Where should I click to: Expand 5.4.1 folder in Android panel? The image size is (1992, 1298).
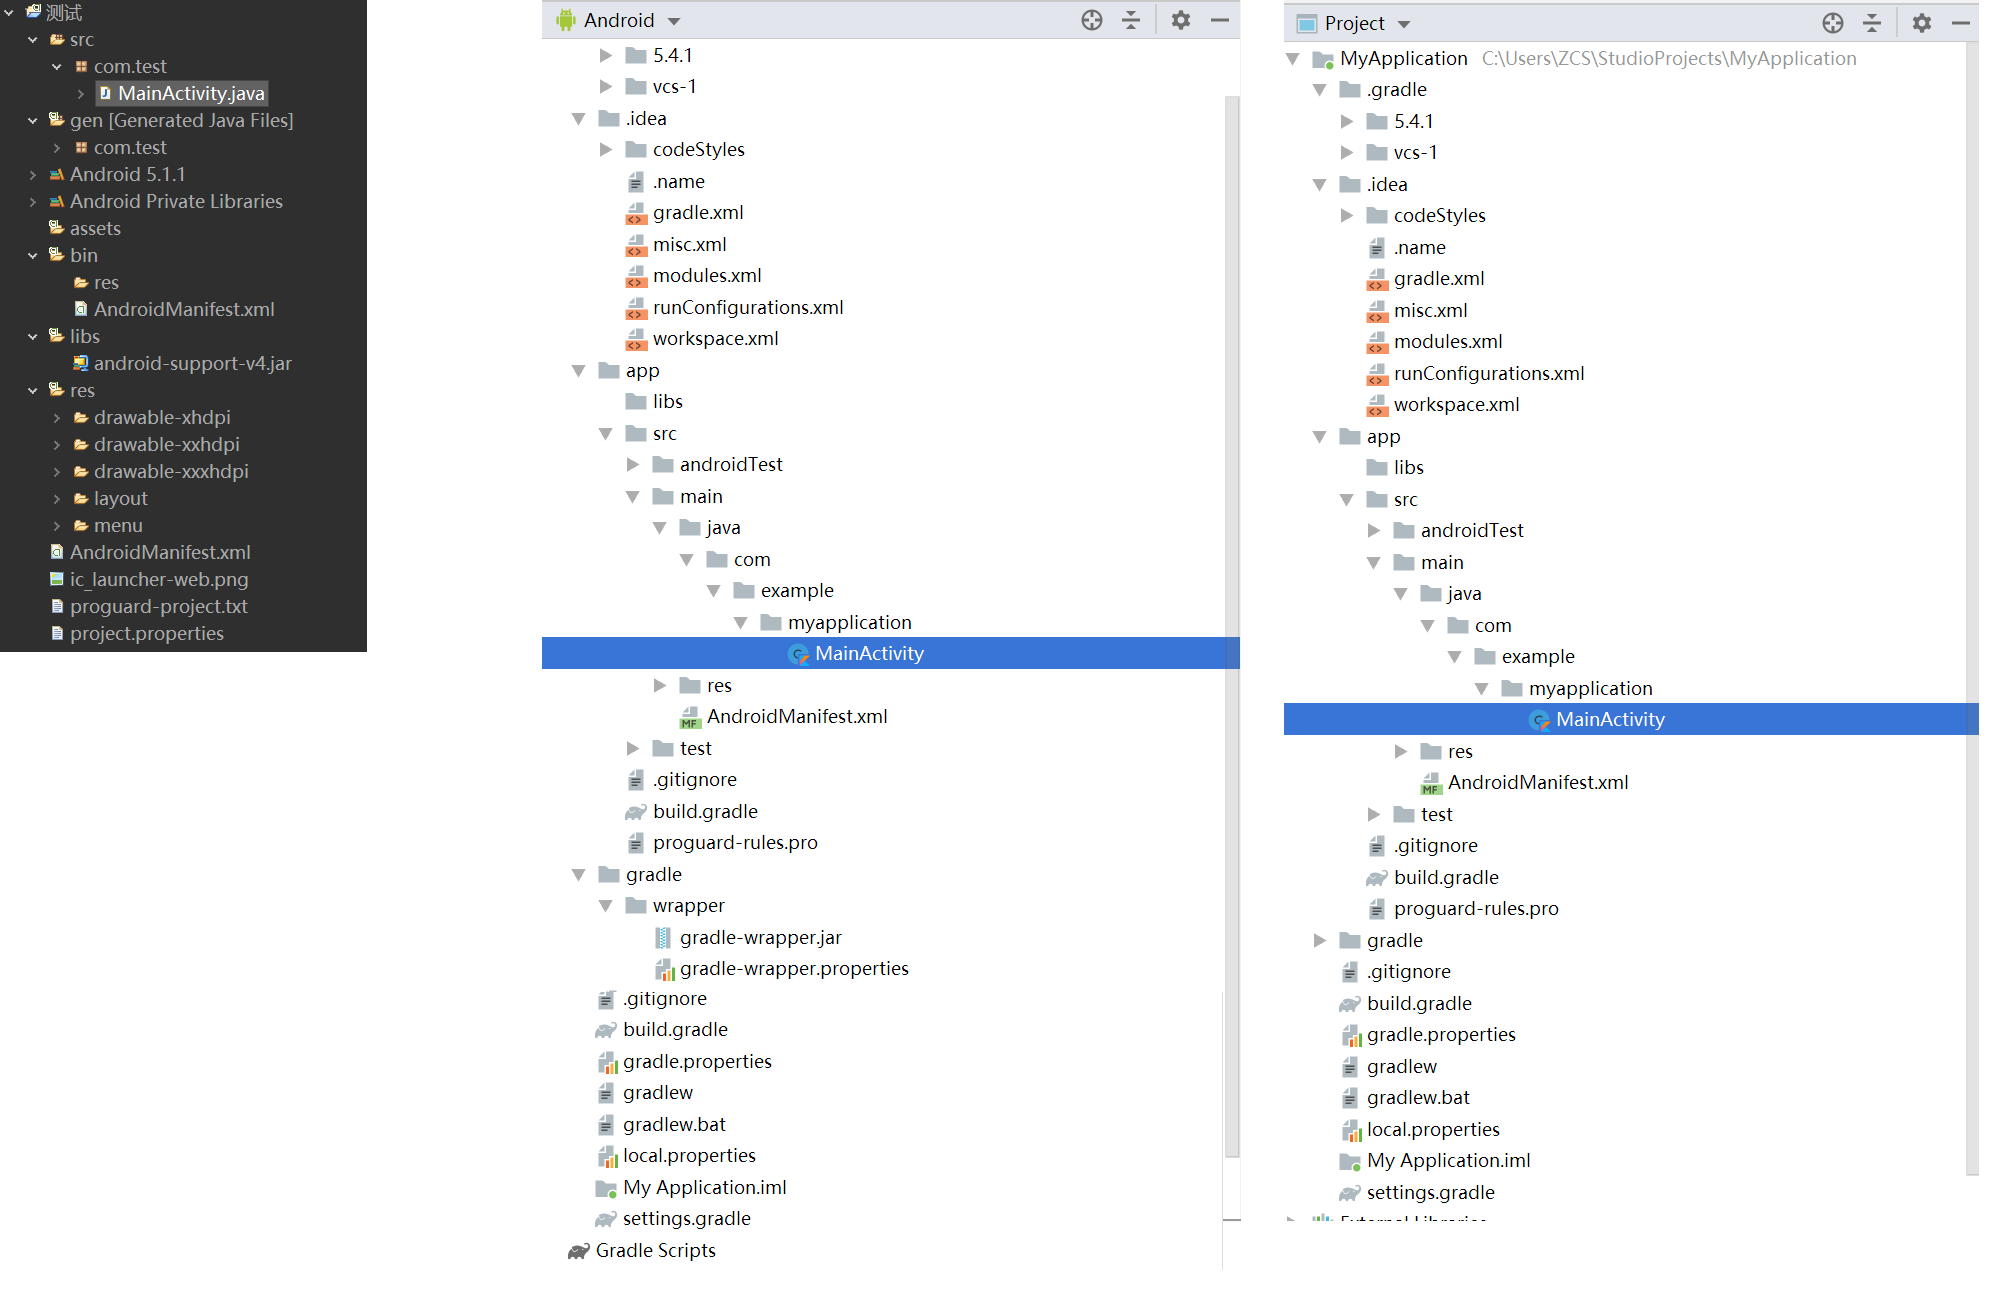pyautogui.click(x=605, y=55)
